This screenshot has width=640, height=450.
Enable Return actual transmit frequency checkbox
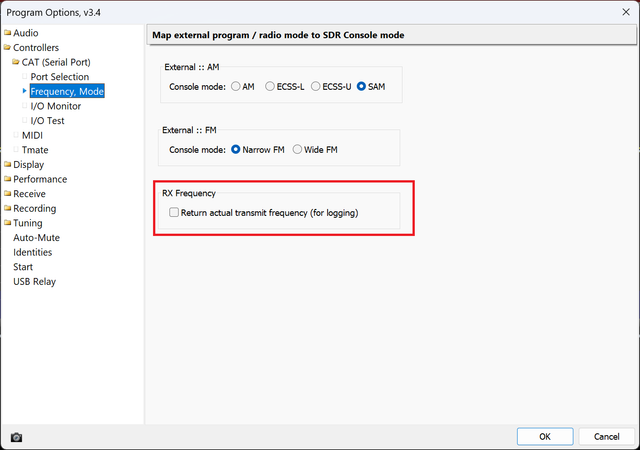click(174, 212)
